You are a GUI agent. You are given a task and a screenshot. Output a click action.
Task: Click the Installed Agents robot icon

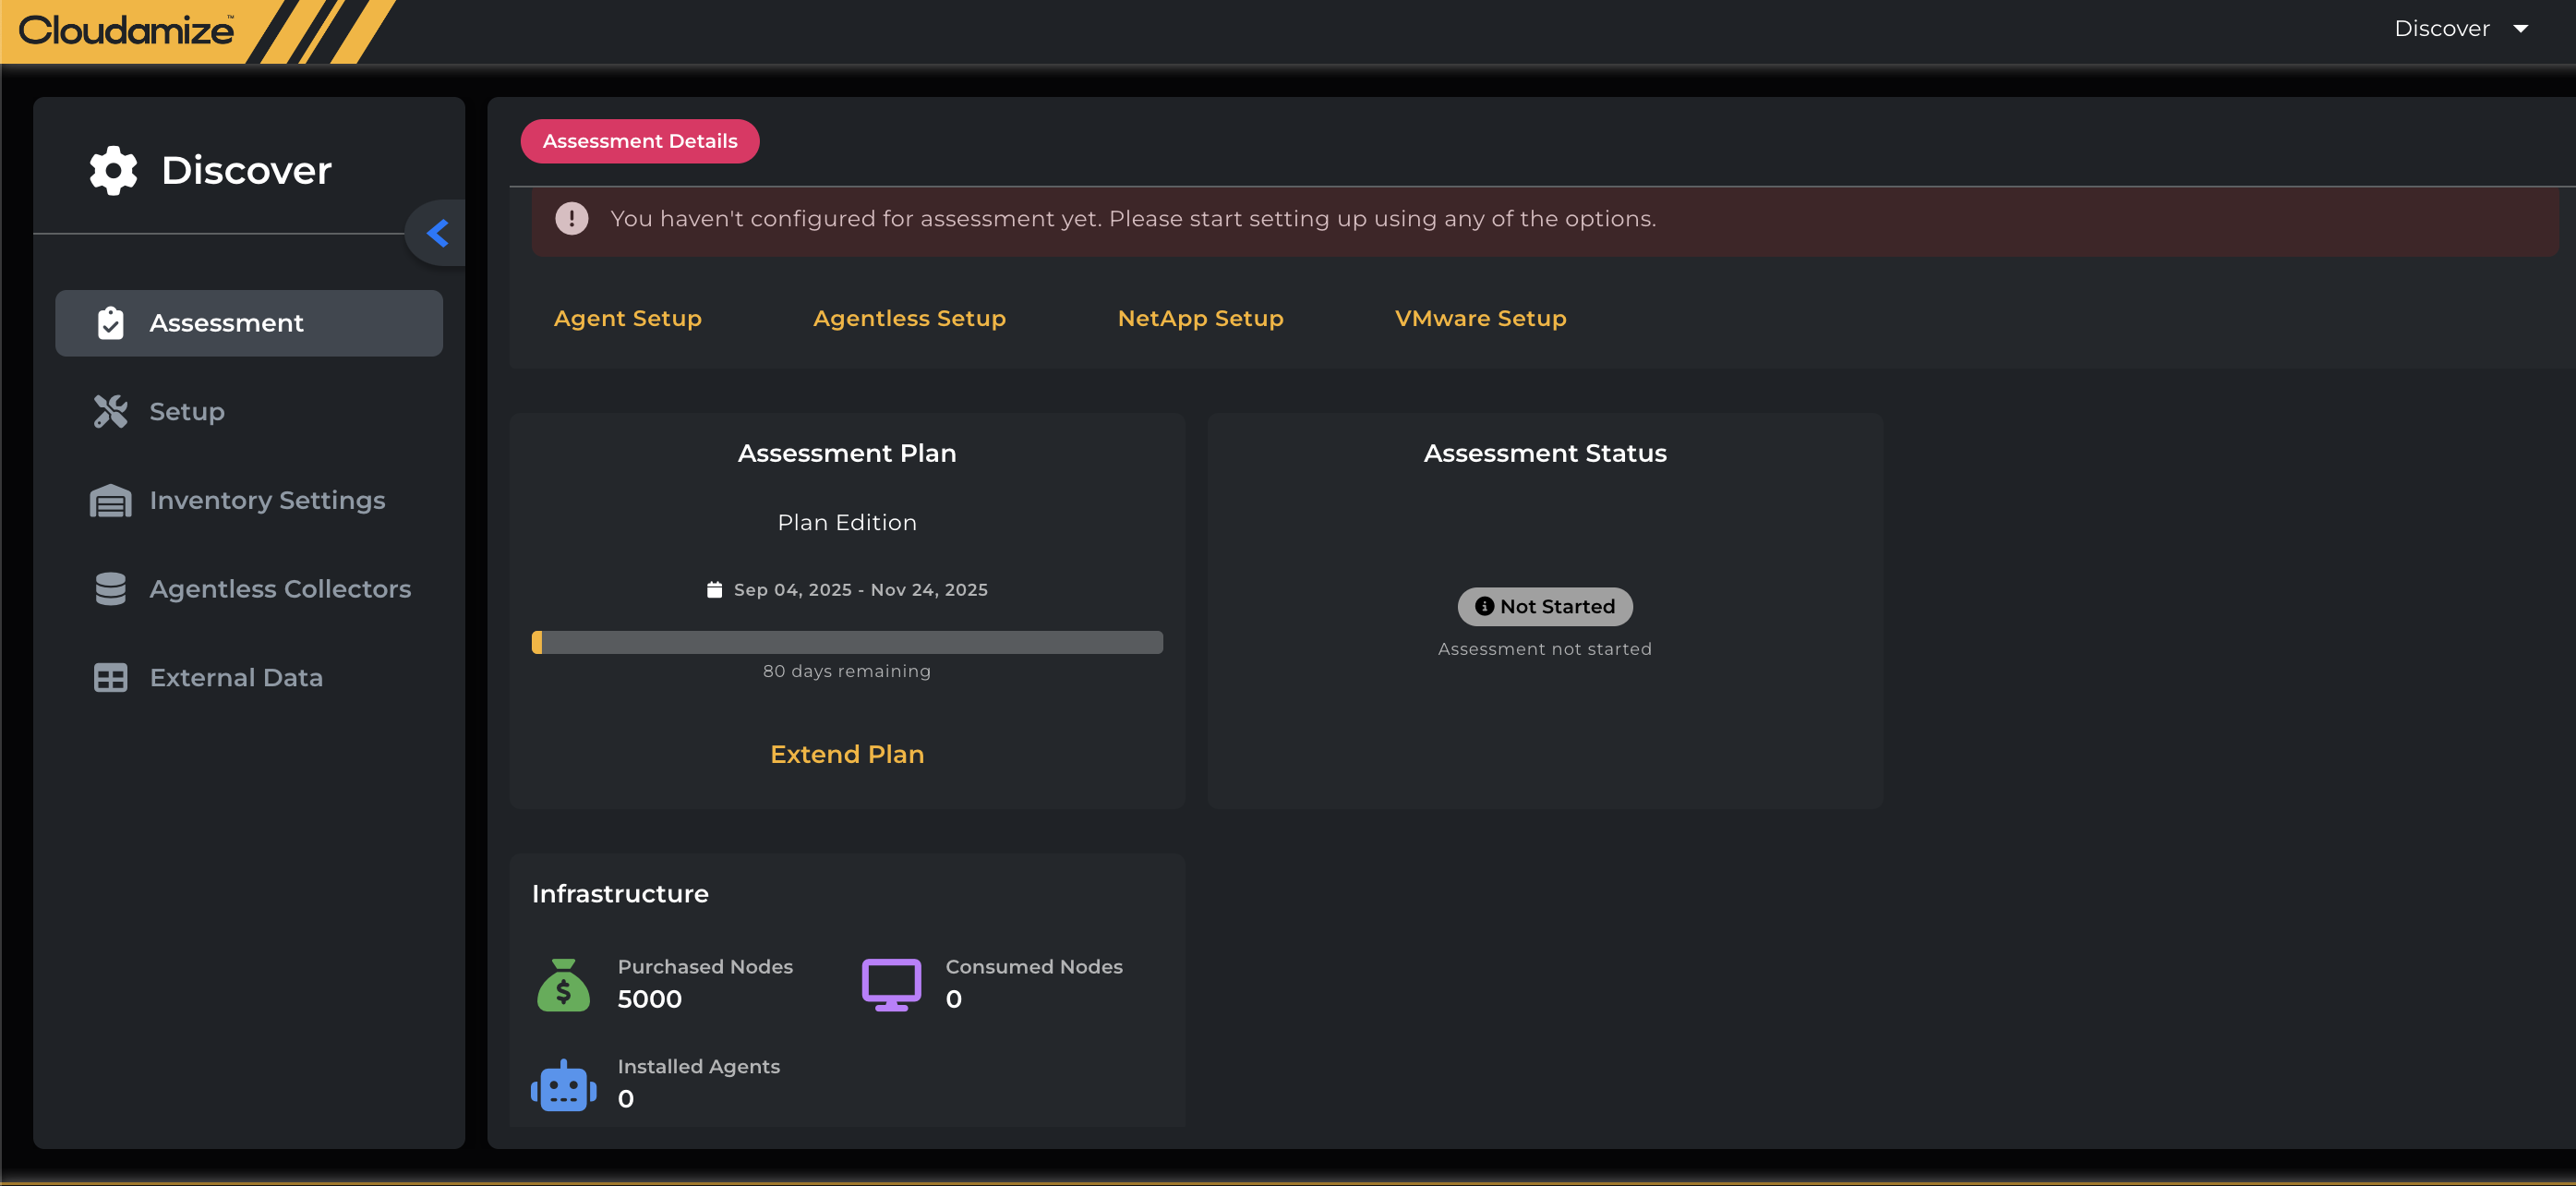pos(563,1085)
